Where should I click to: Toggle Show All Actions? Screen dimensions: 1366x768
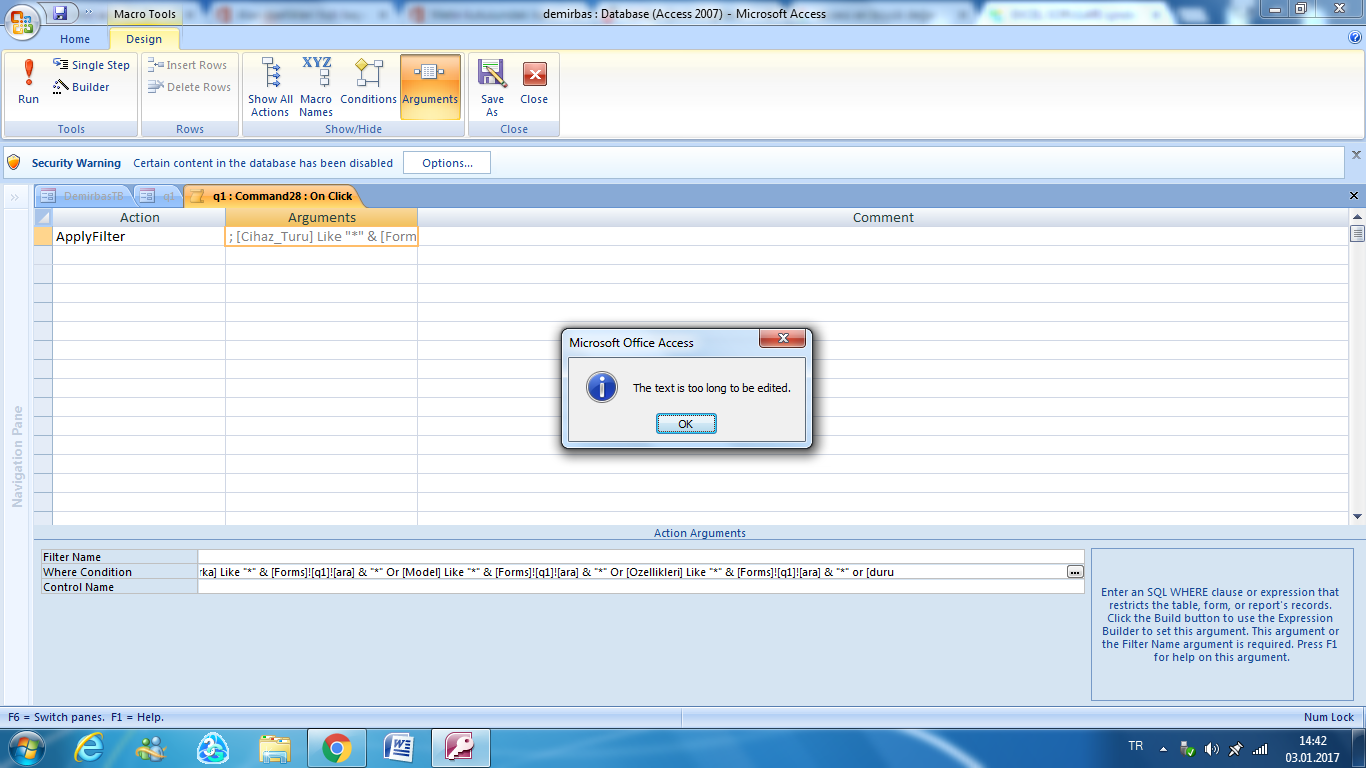pos(270,86)
